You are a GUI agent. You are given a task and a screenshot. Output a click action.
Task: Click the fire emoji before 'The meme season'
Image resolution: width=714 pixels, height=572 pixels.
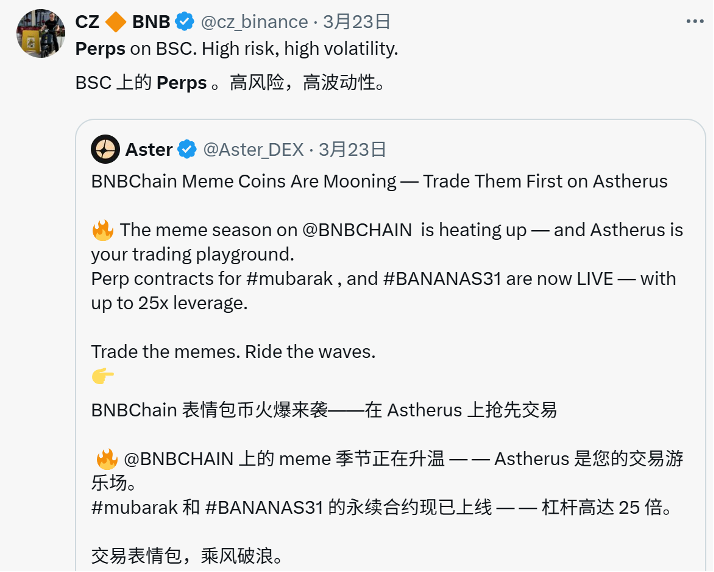pos(103,230)
